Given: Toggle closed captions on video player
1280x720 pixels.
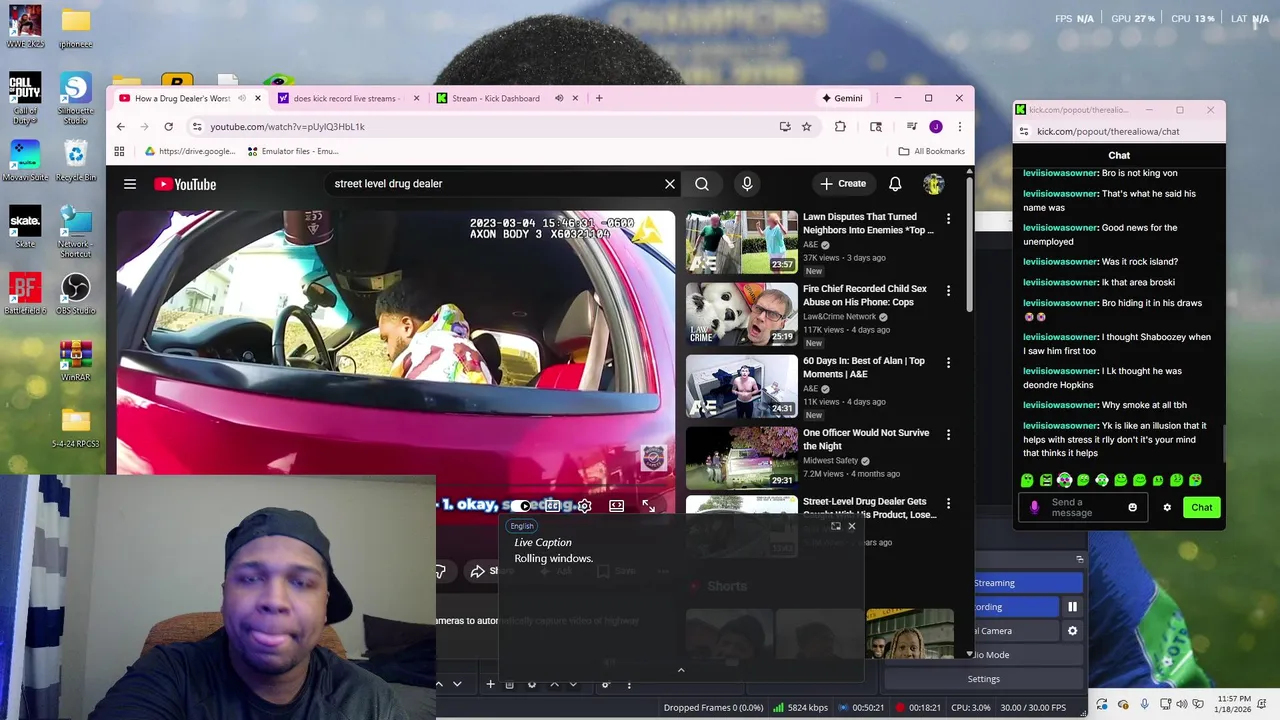Looking at the screenshot, I should (552, 506).
